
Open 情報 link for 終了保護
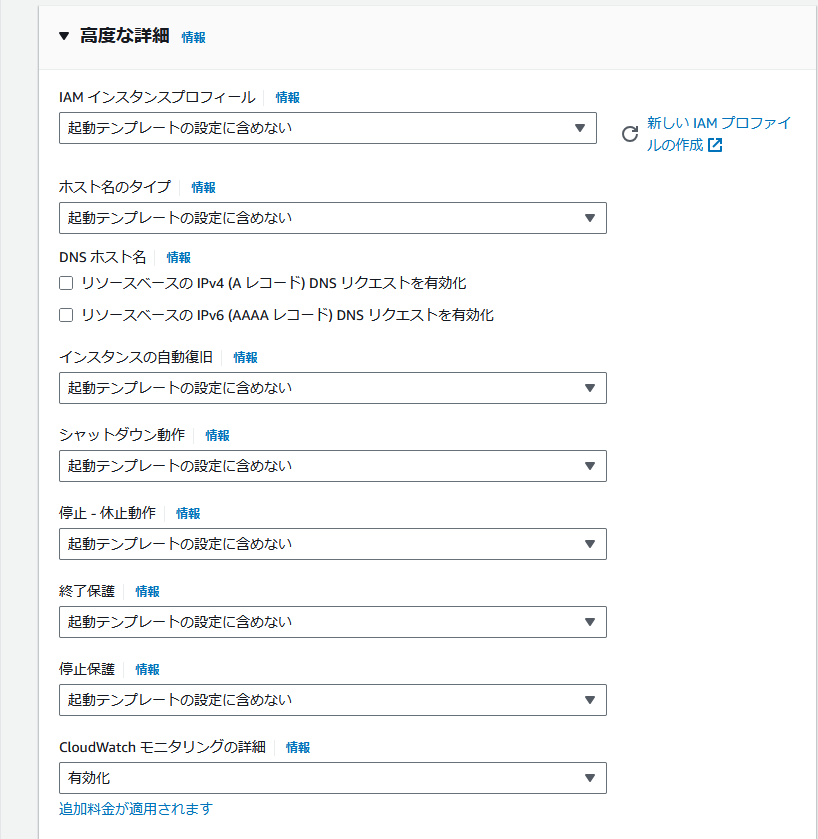pyautogui.click(x=147, y=591)
